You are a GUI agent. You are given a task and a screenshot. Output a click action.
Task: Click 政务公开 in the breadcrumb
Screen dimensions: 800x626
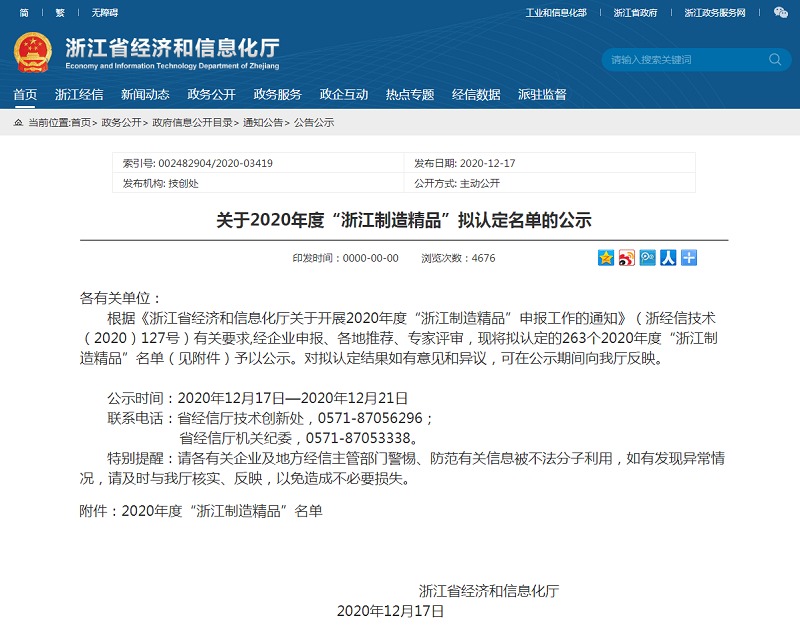click(x=121, y=122)
